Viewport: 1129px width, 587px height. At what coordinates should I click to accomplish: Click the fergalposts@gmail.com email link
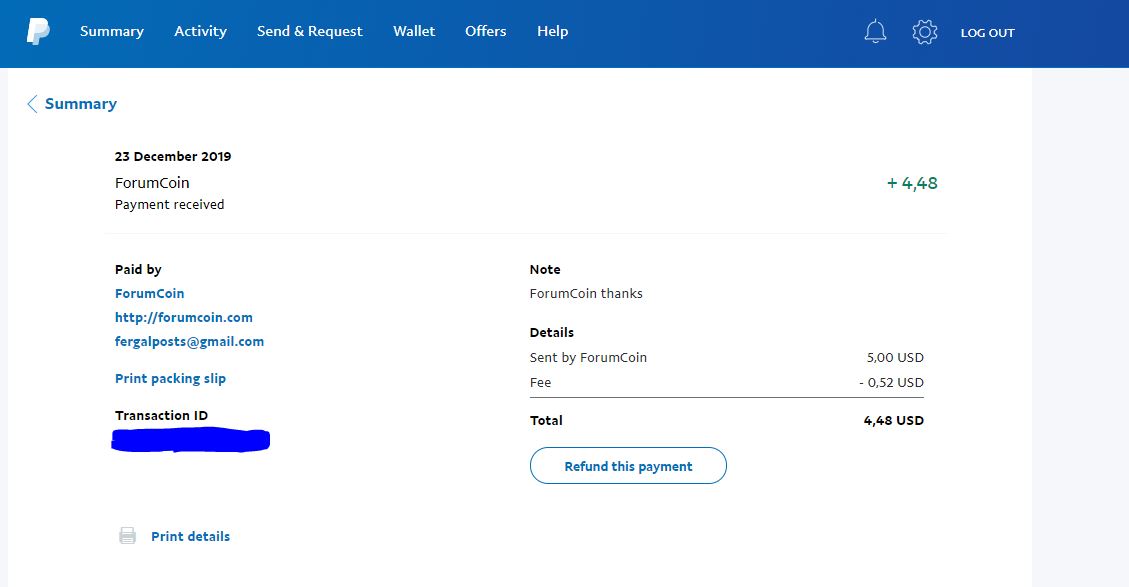coord(189,341)
